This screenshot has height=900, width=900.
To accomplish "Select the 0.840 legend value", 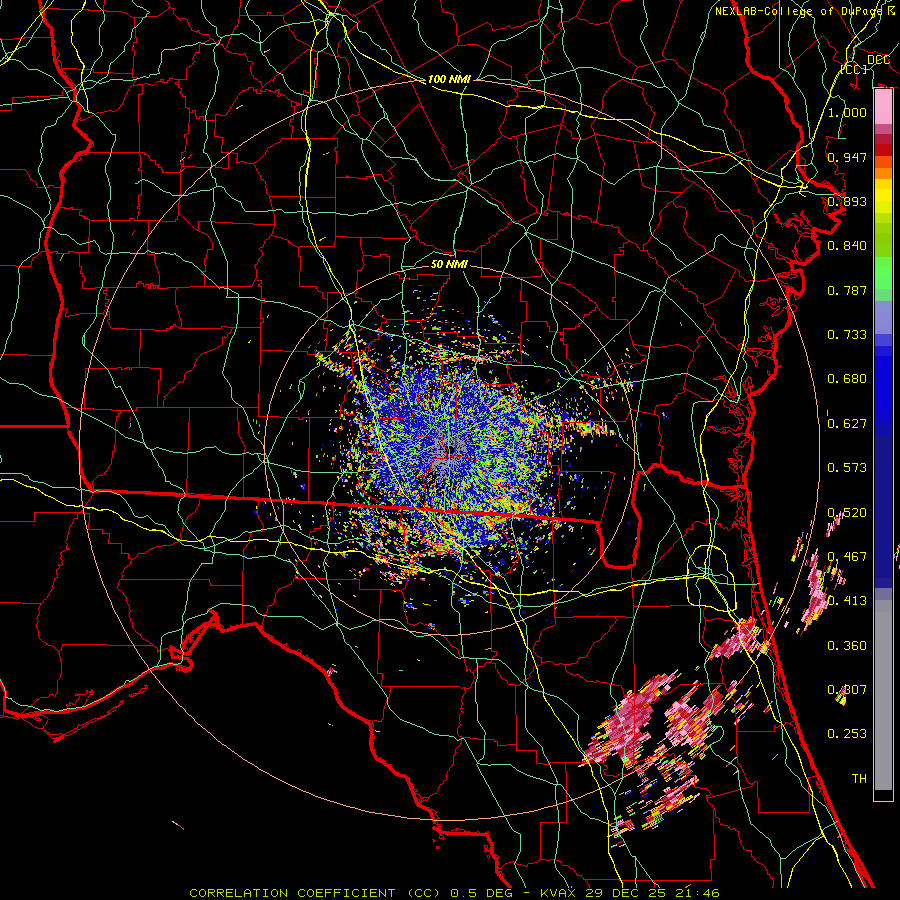I will [x=847, y=246].
